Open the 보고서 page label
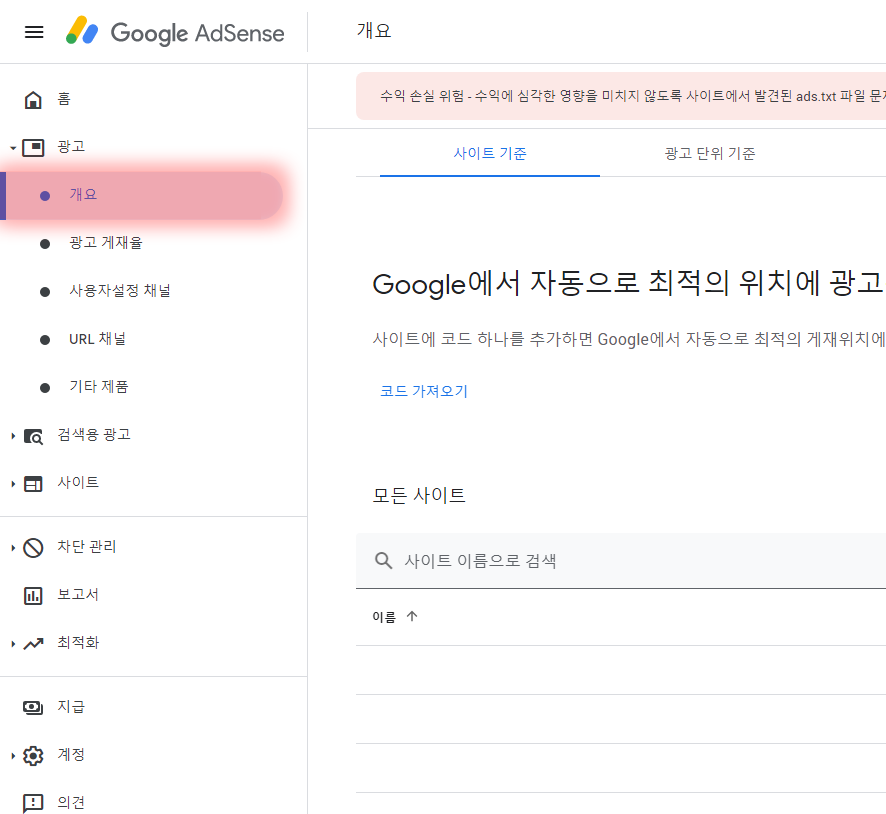 point(78,595)
